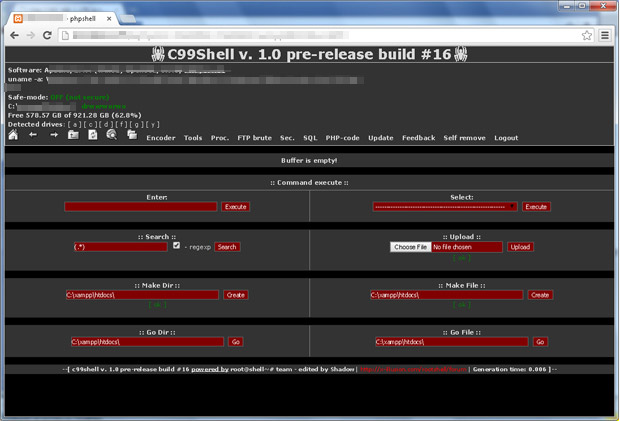Click the Forward arrow in shell toolbar
620x421 pixels.
(54, 135)
